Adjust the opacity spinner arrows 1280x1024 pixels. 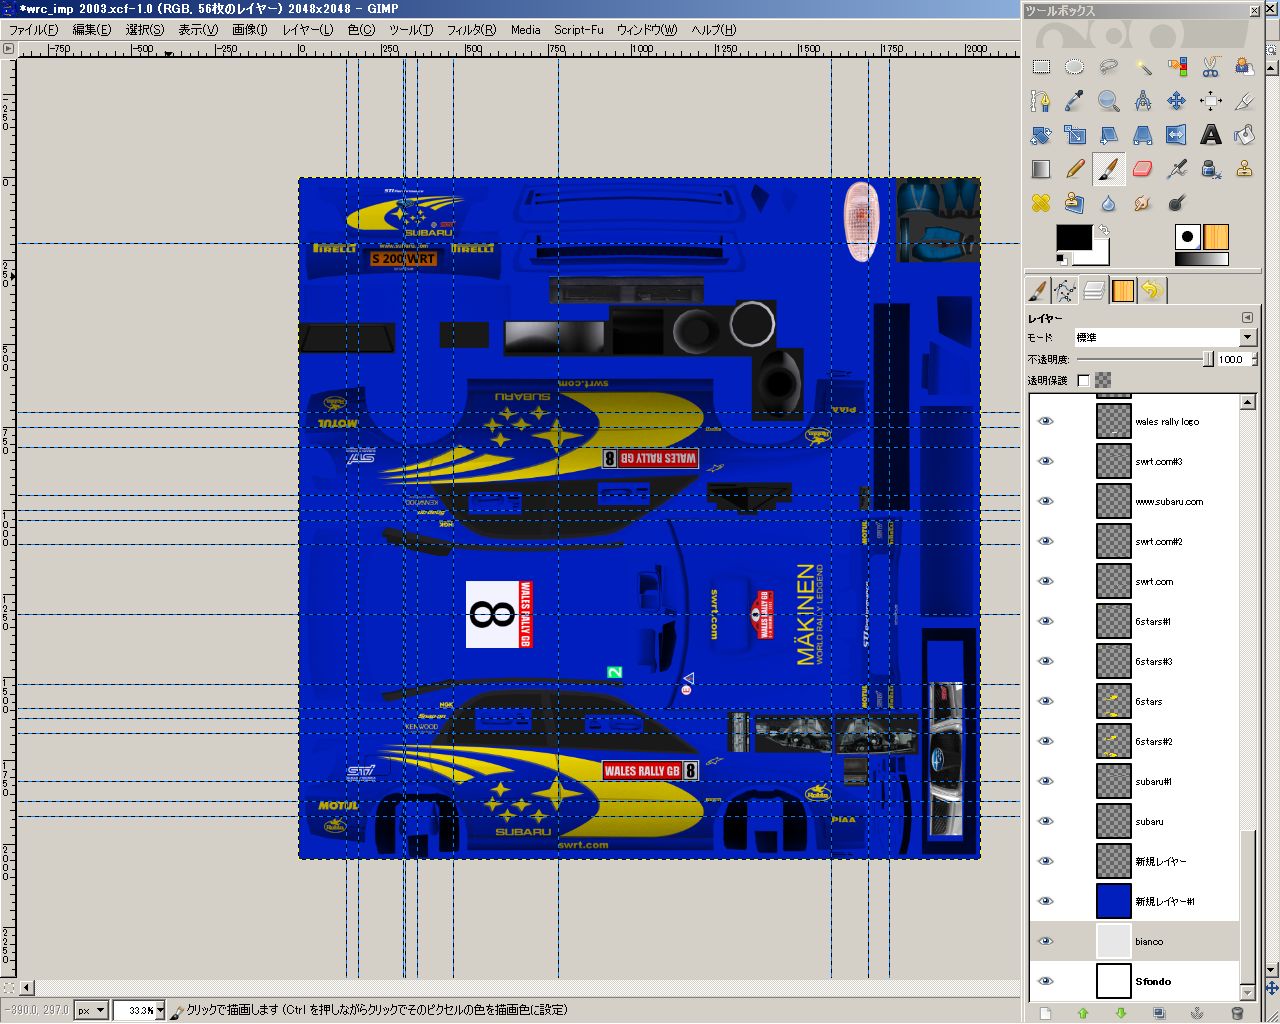(1253, 359)
